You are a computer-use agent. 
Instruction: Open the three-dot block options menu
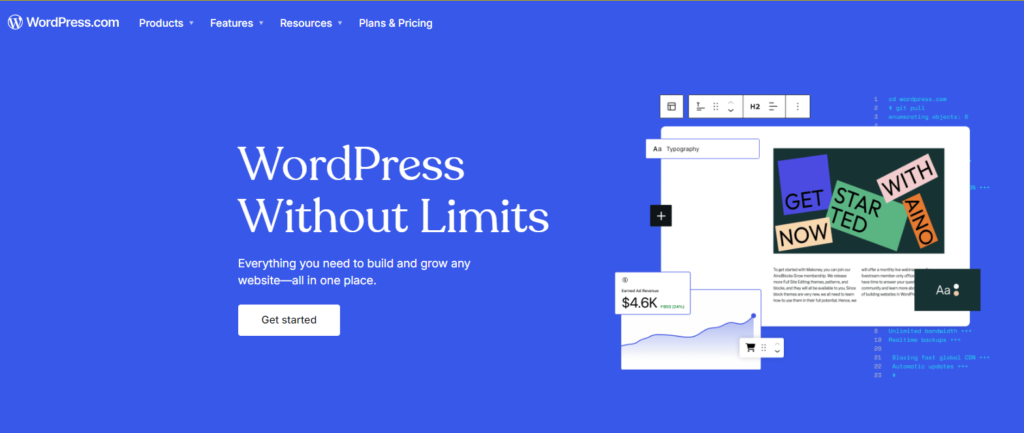pyautogui.click(x=797, y=106)
